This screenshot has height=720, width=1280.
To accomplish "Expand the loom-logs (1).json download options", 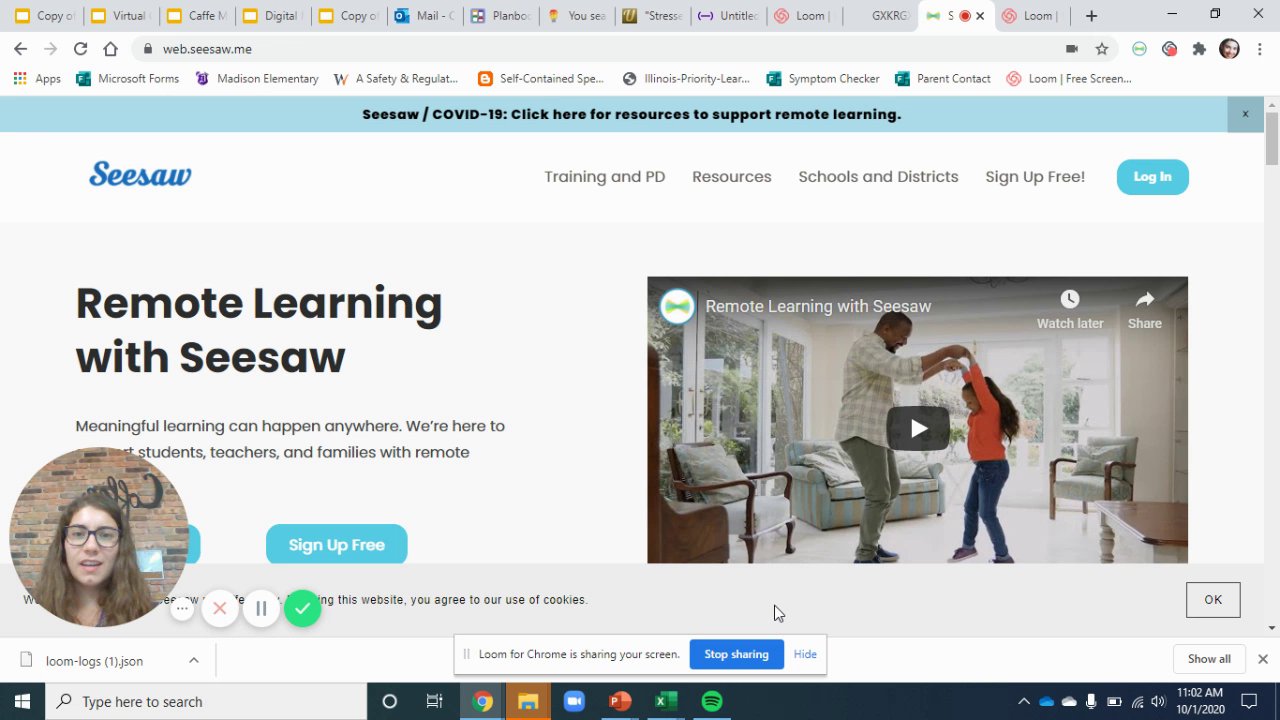I will coord(194,660).
